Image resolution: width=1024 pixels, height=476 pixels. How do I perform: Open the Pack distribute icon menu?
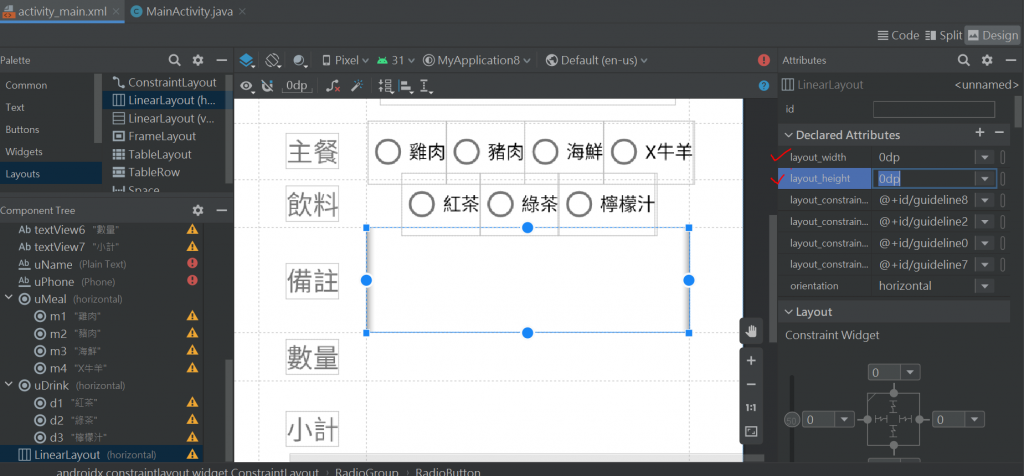386,86
